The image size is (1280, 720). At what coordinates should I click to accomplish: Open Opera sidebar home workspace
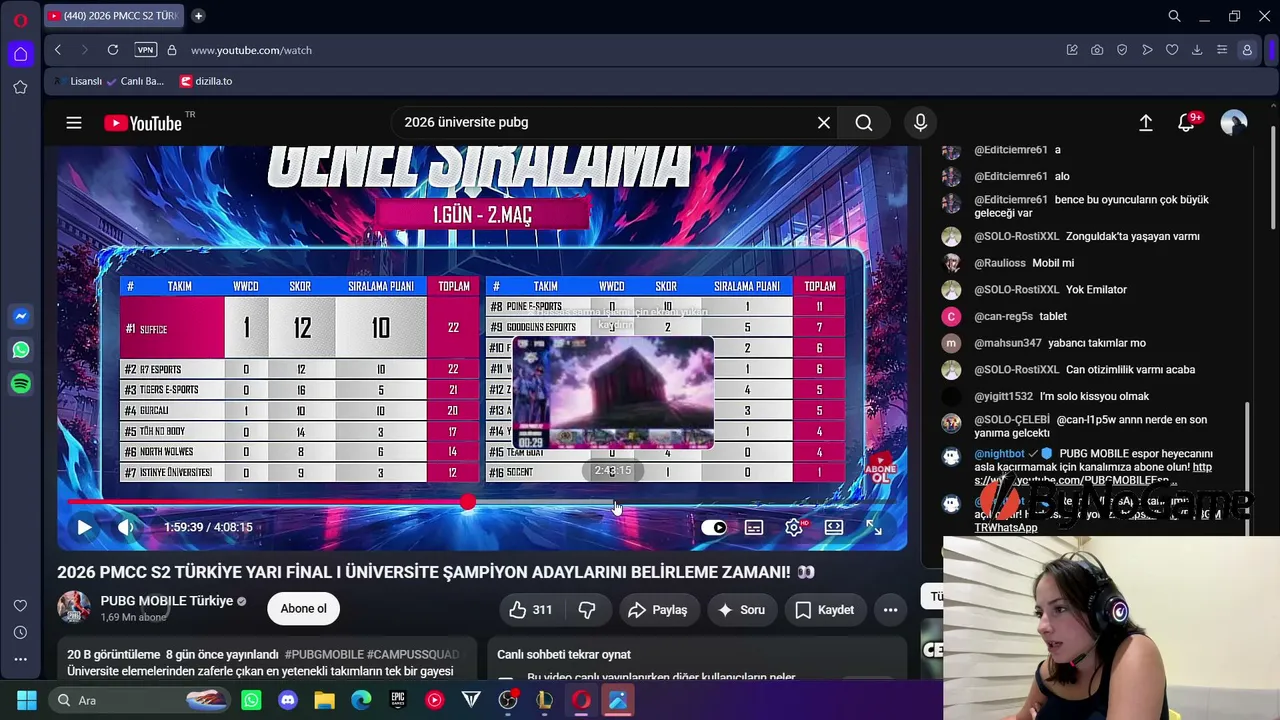pyautogui.click(x=20, y=54)
